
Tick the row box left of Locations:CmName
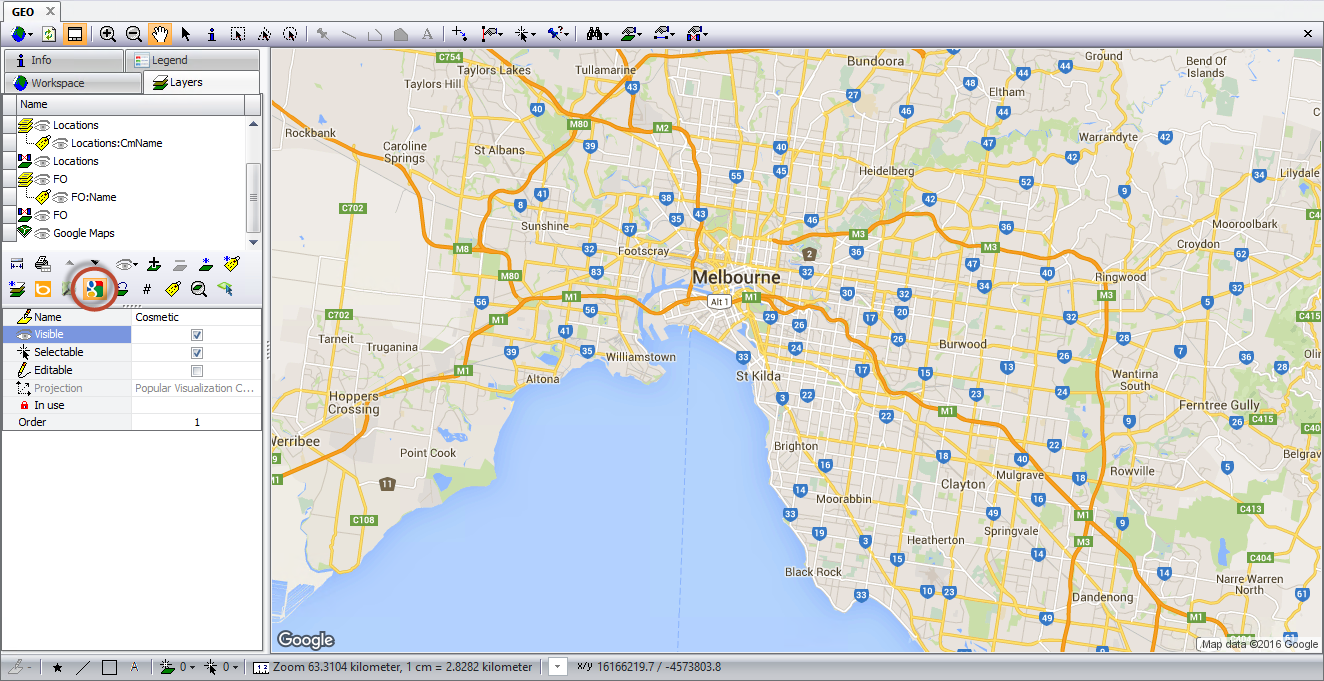point(10,143)
